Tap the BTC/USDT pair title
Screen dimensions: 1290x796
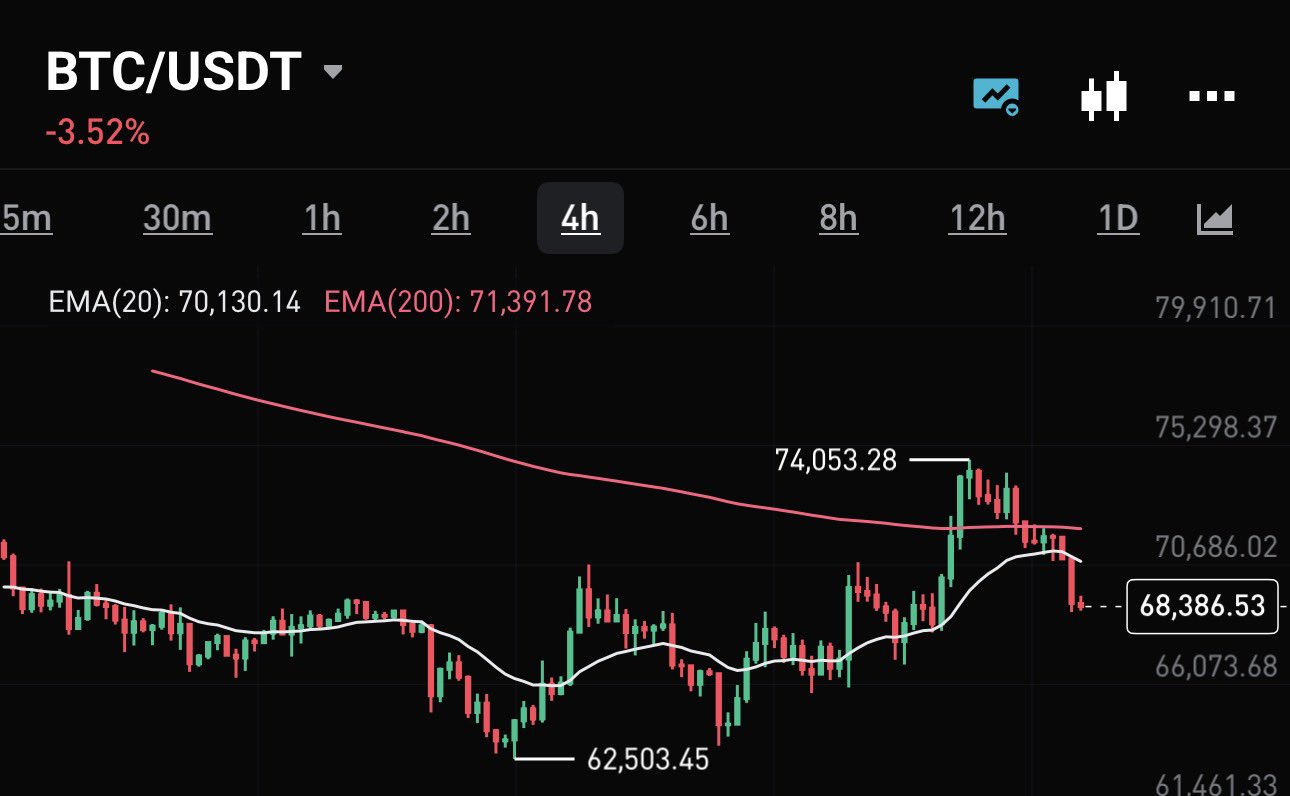click(174, 72)
